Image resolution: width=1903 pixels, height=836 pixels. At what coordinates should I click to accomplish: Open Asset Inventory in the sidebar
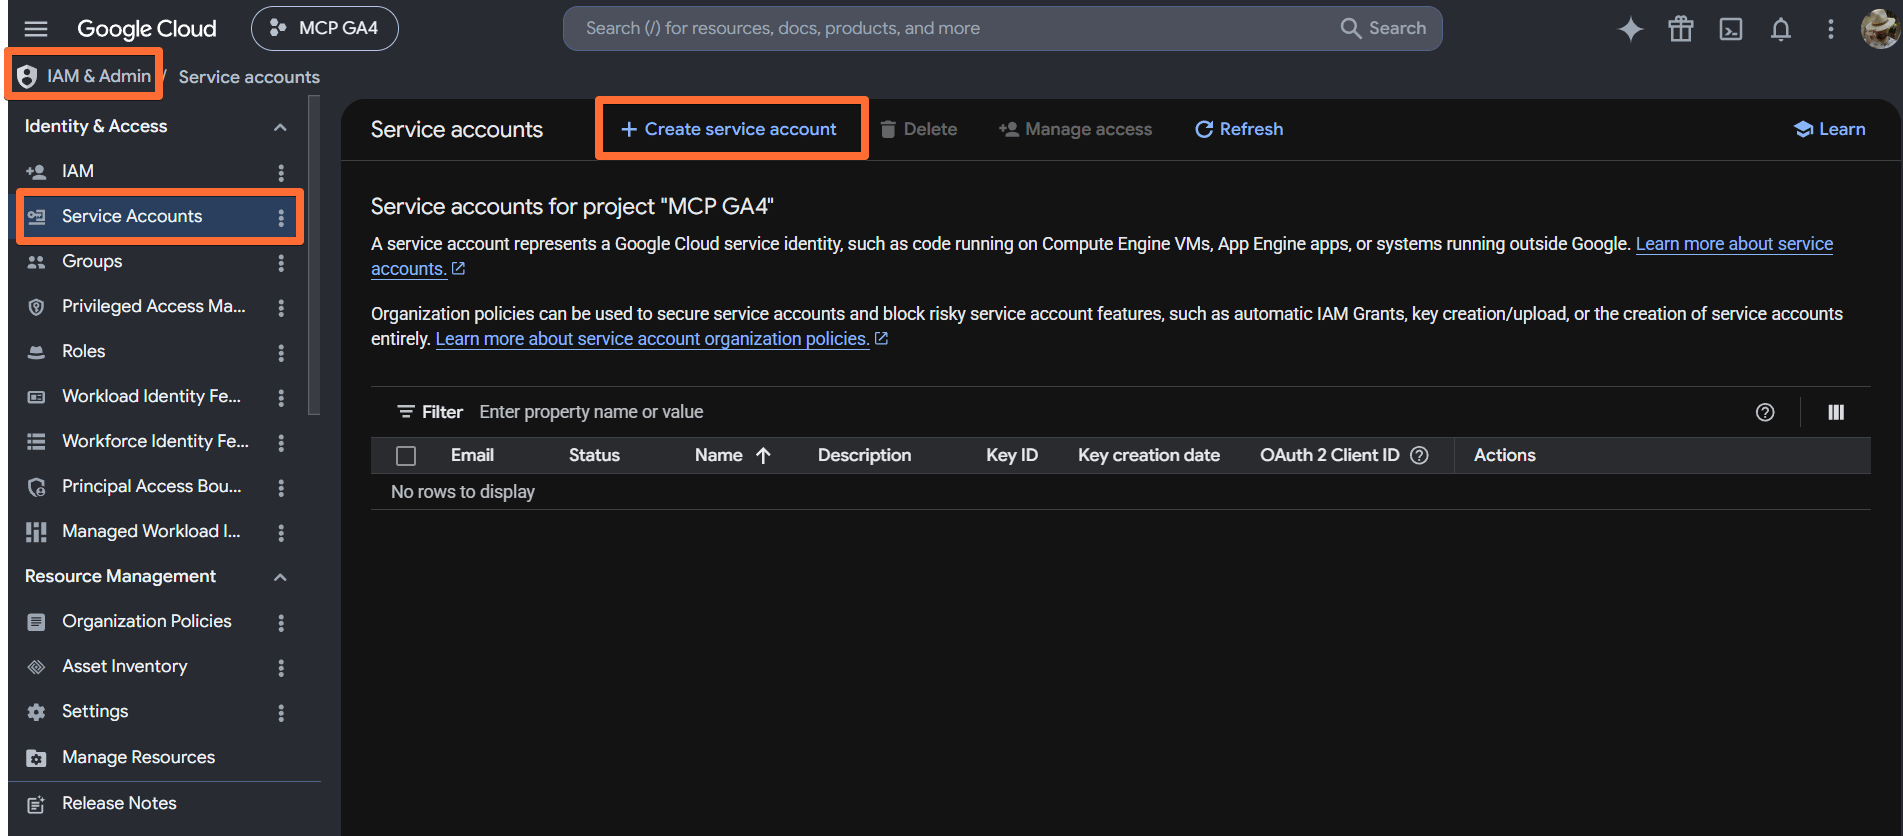tap(125, 666)
